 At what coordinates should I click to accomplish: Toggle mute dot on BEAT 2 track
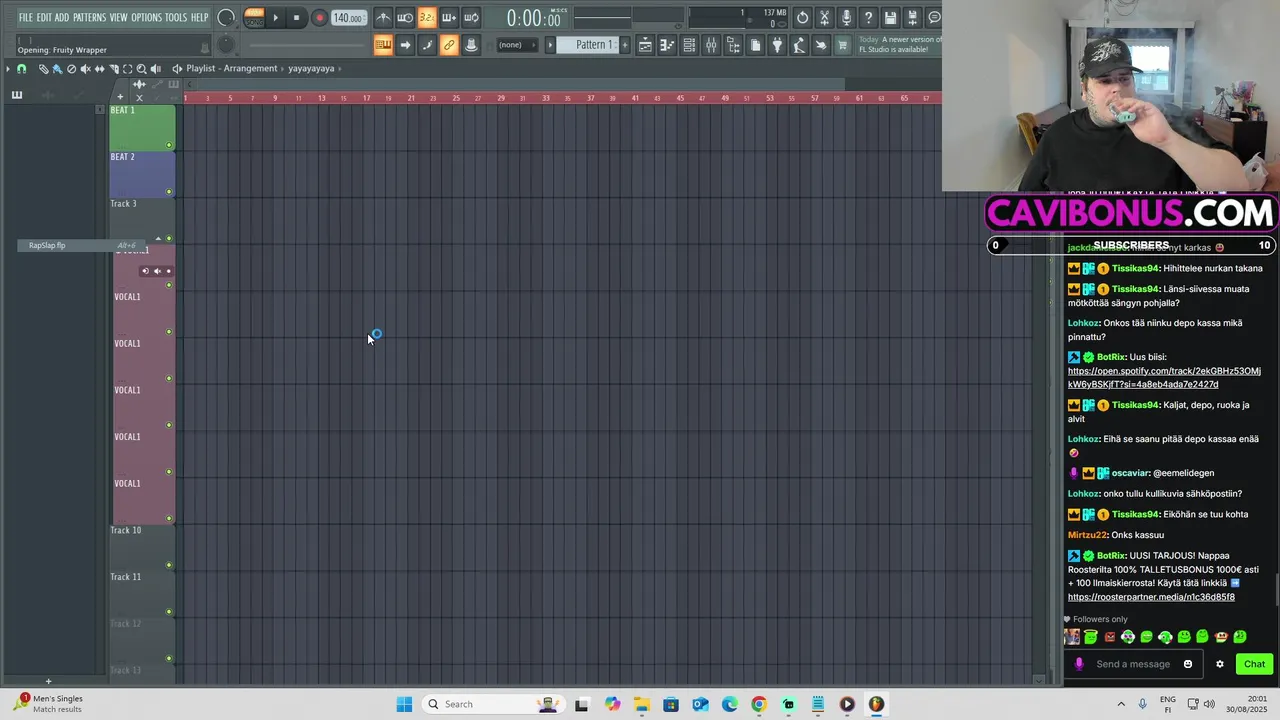pyautogui.click(x=169, y=192)
